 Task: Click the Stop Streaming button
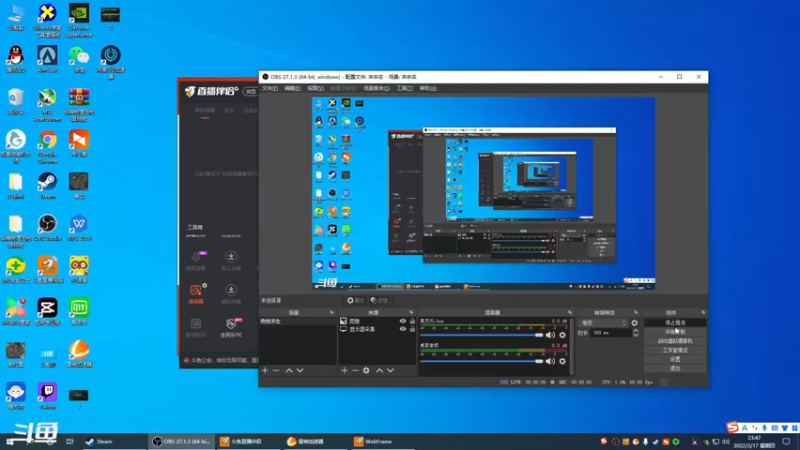(x=675, y=323)
